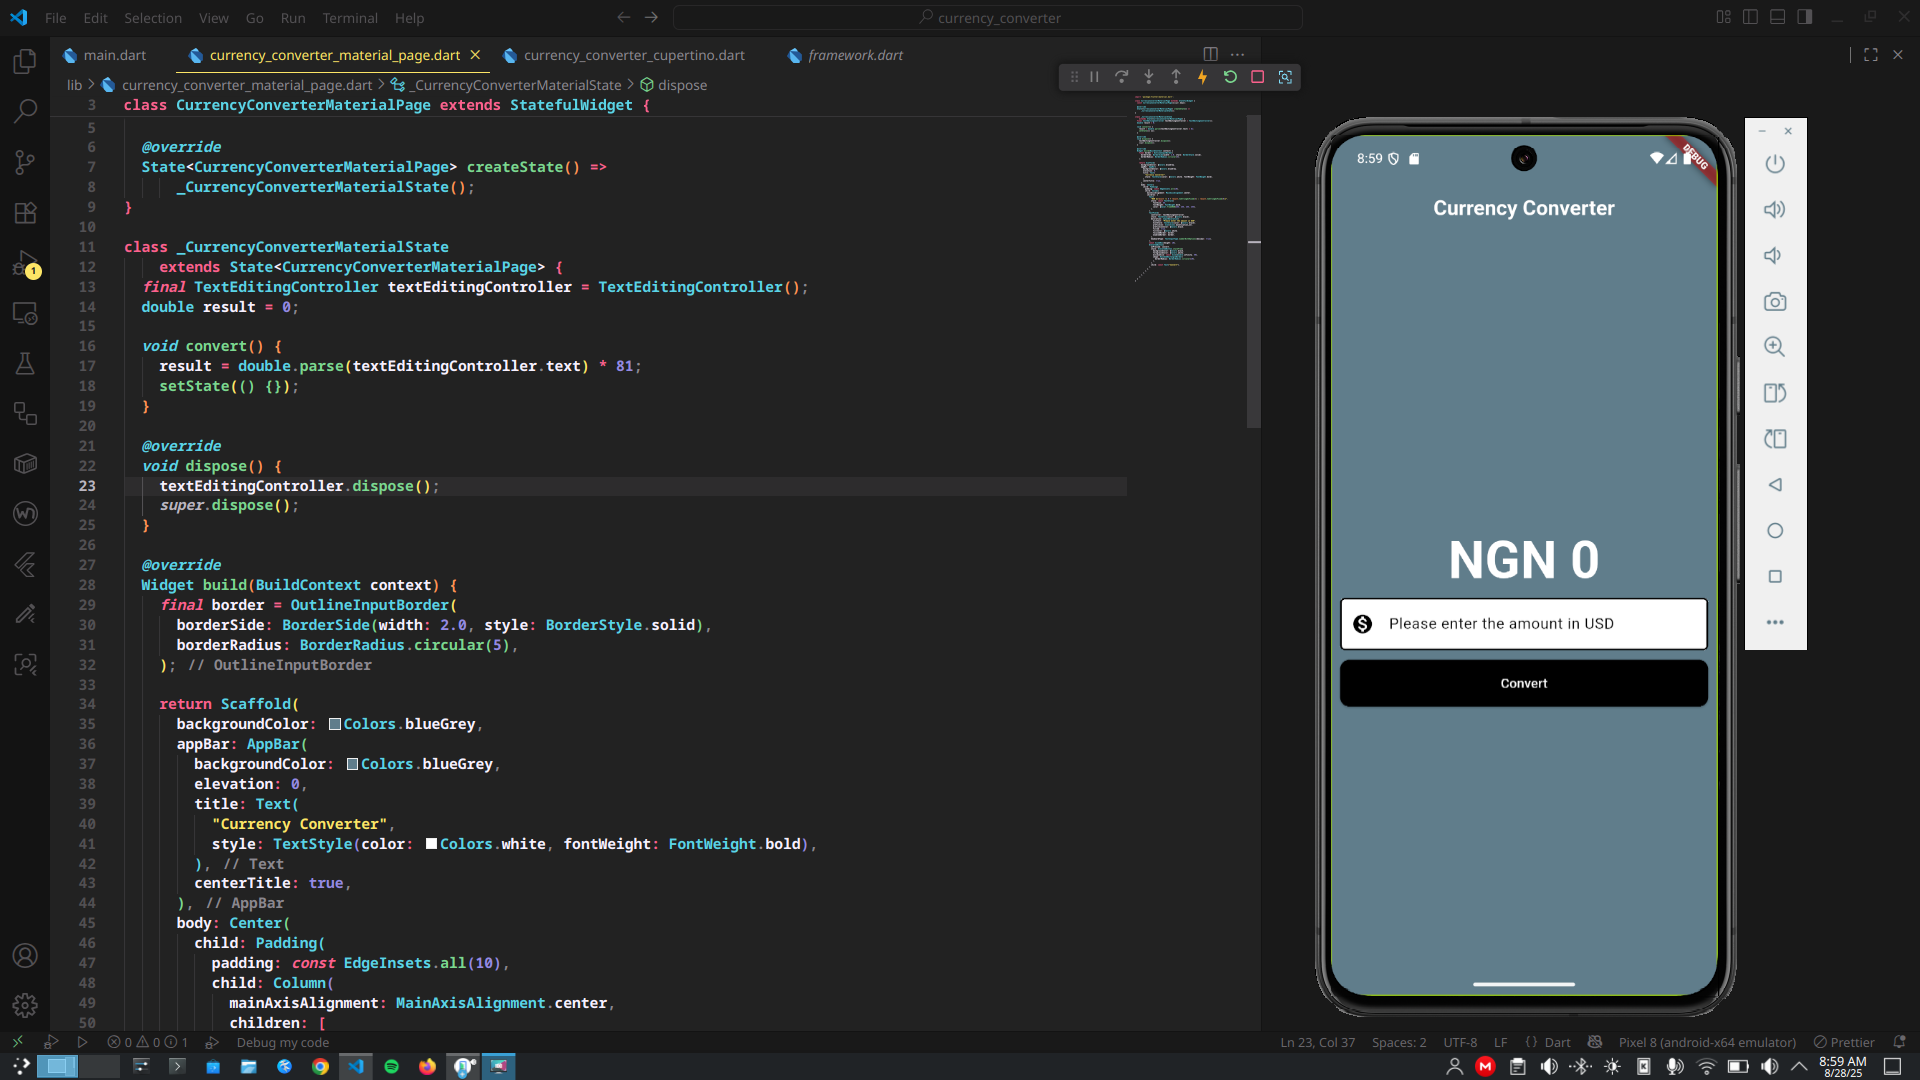Image resolution: width=1920 pixels, height=1080 pixels.
Task: Open the Terminal menu
Action: pos(350,18)
